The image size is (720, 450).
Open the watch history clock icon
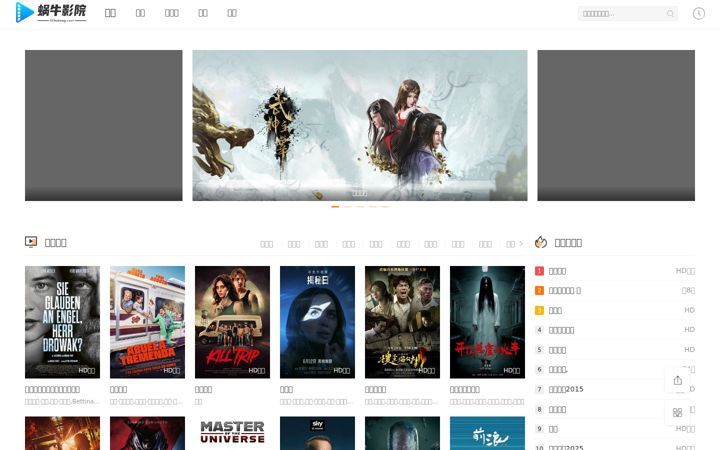point(698,13)
